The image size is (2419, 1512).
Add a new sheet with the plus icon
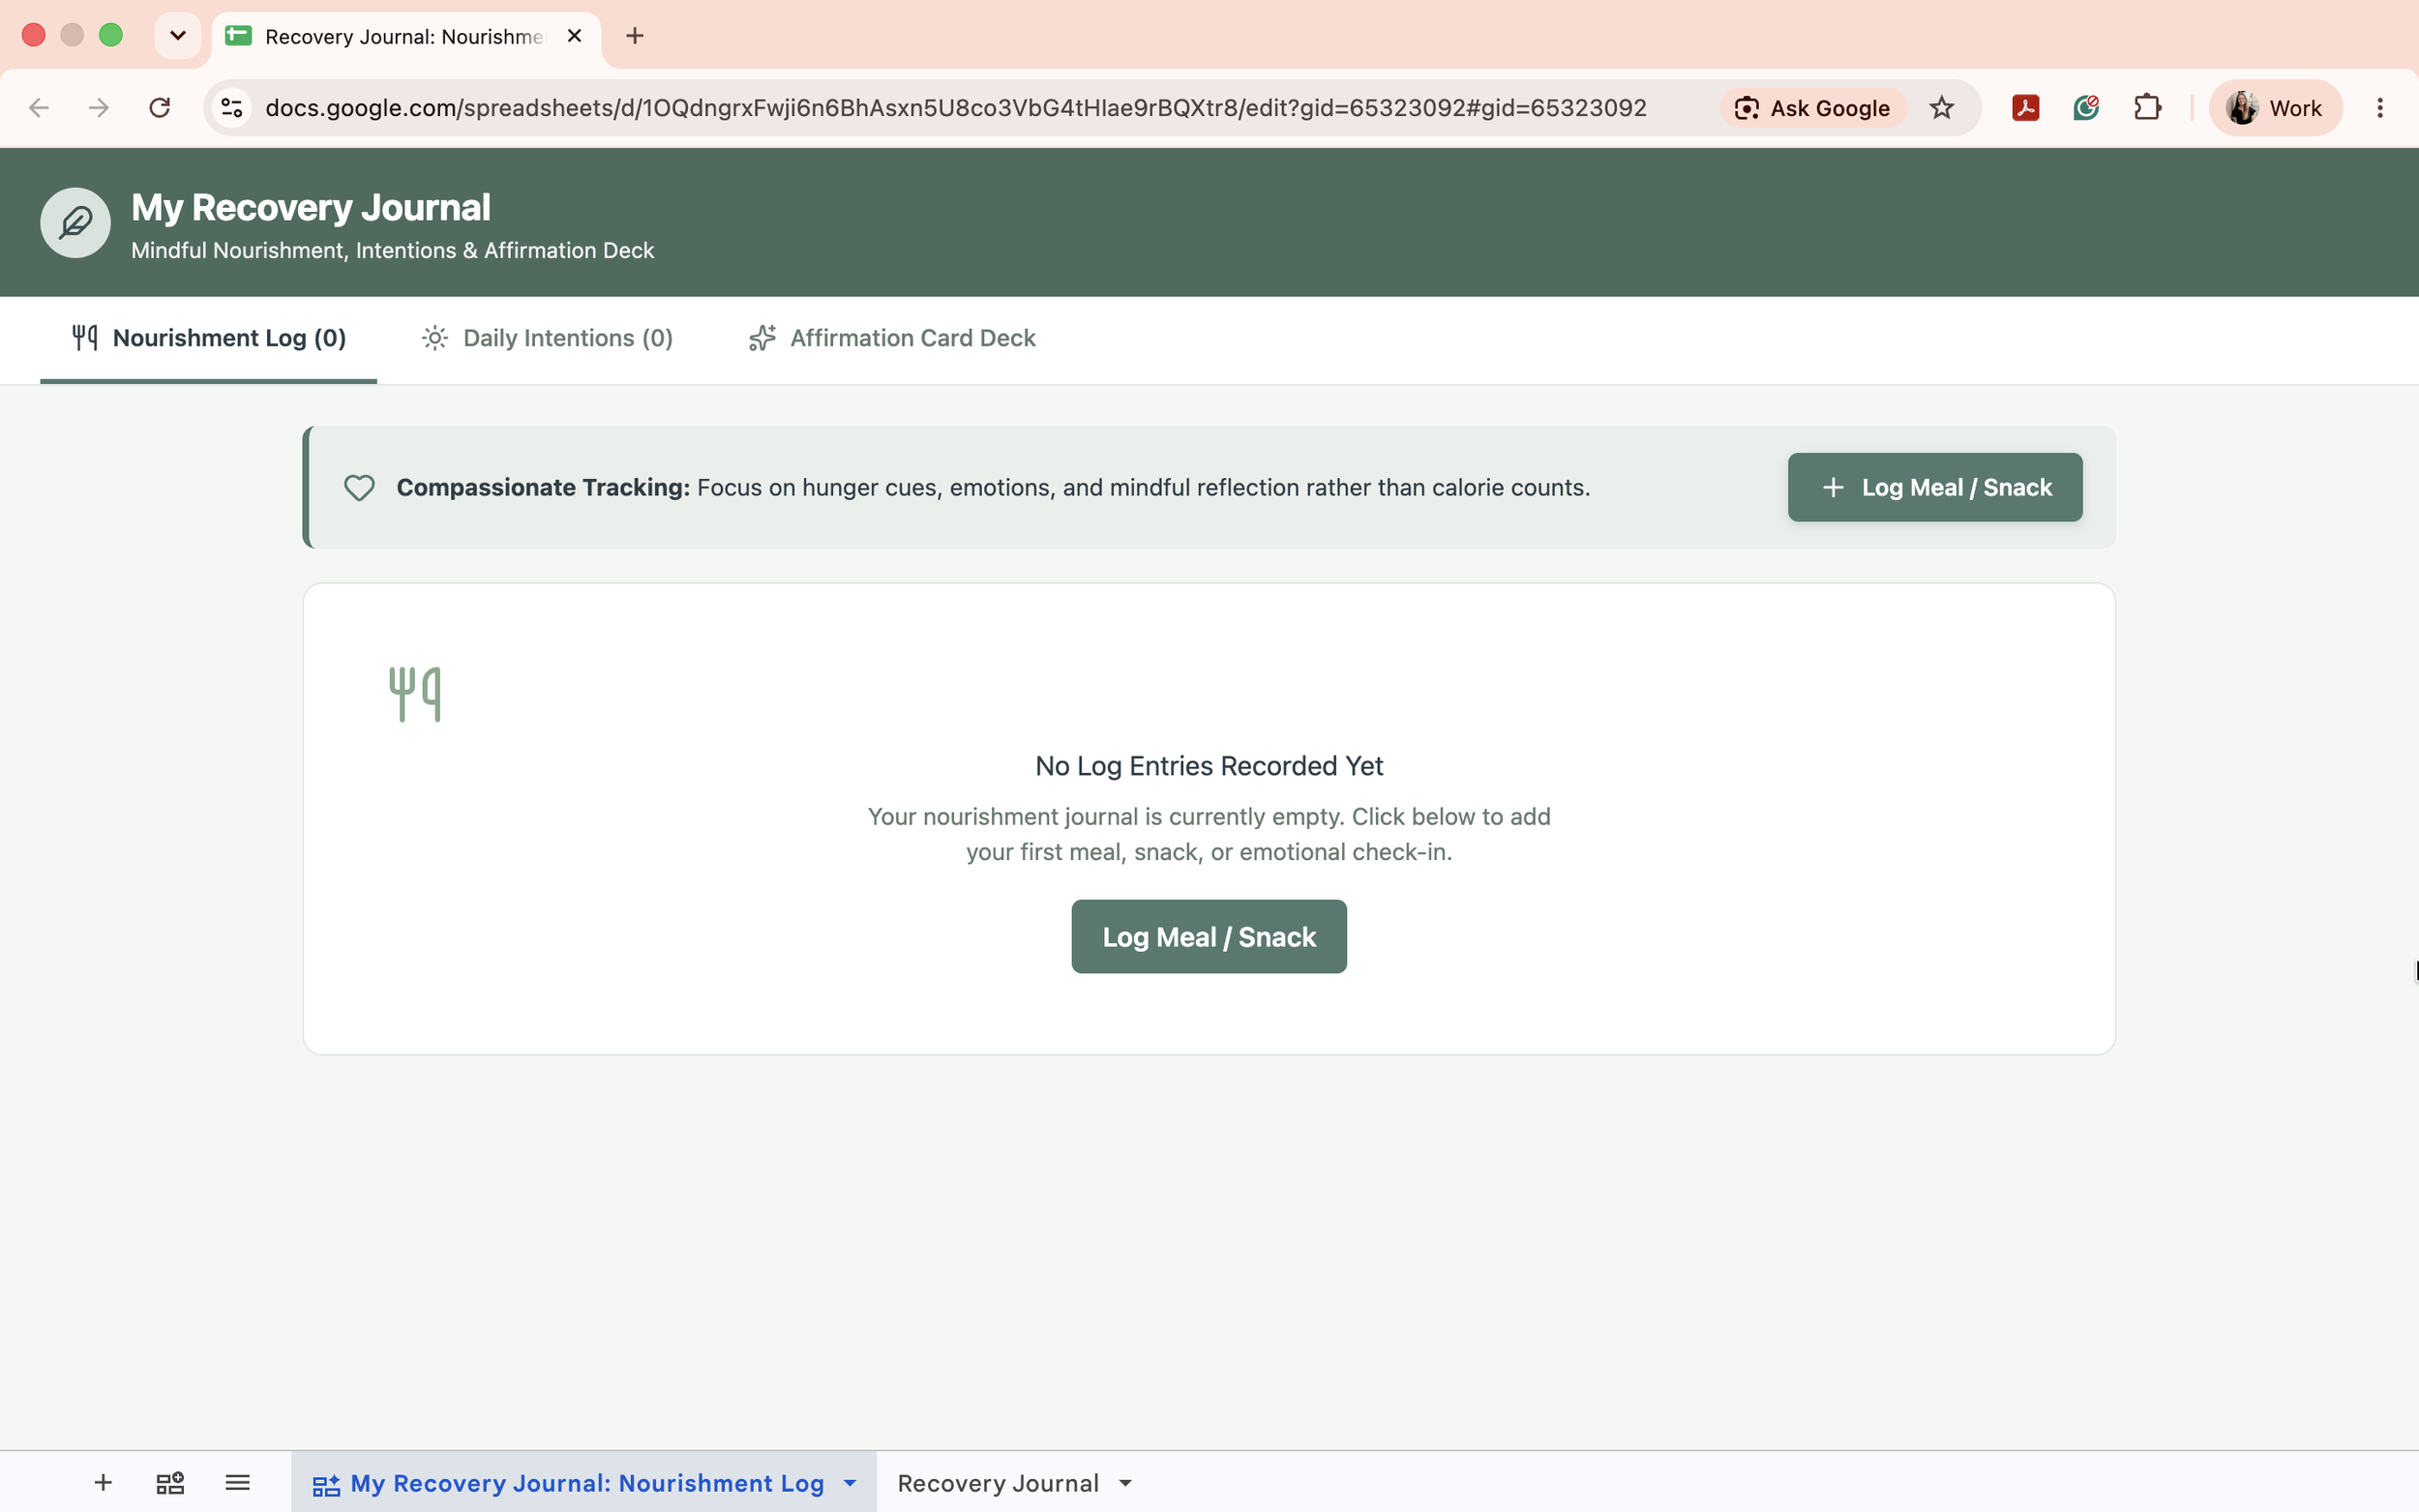[103, 1482]
